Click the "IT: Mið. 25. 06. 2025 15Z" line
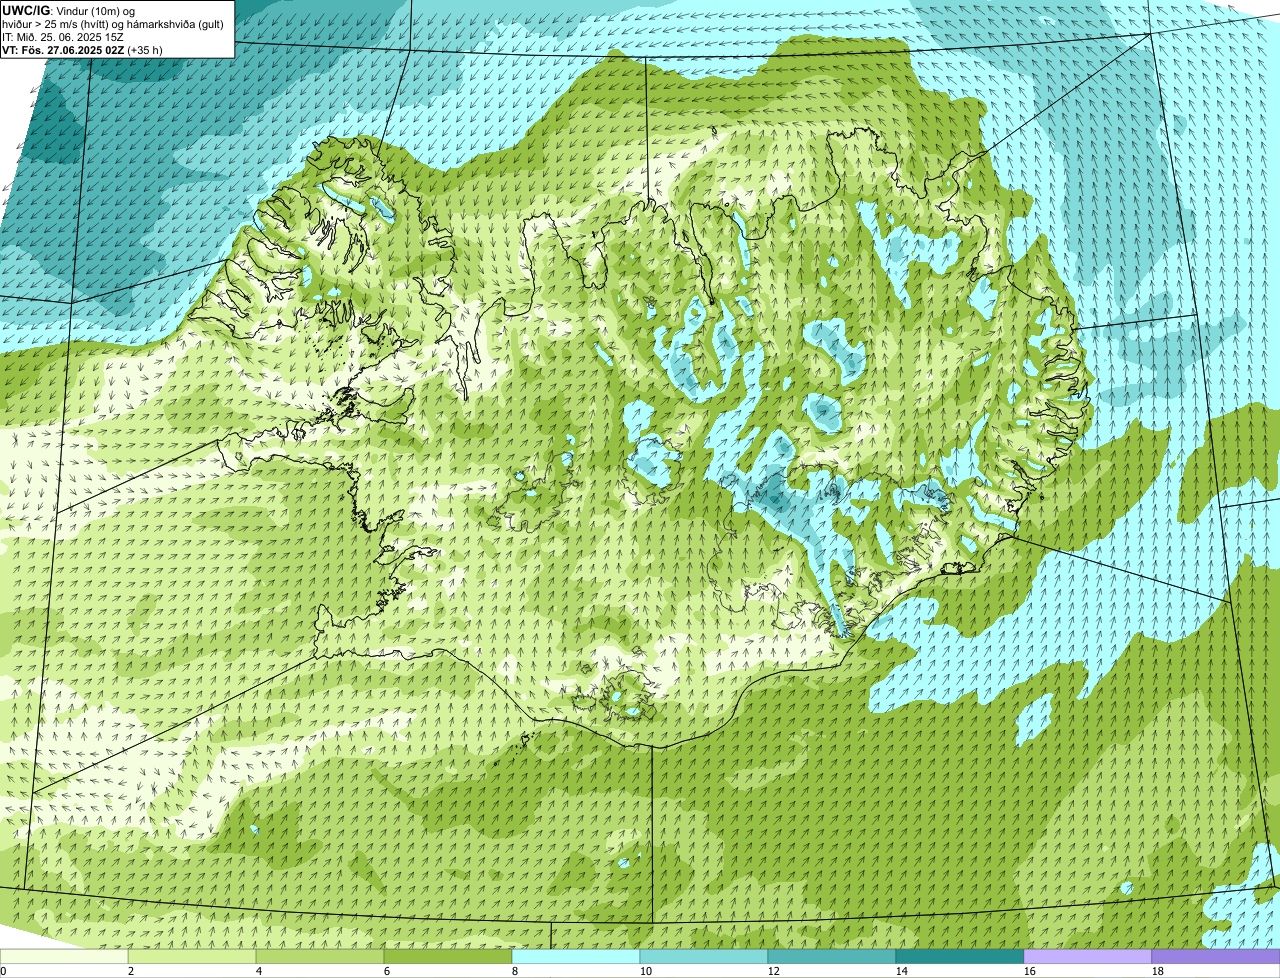 click(63, 36)
